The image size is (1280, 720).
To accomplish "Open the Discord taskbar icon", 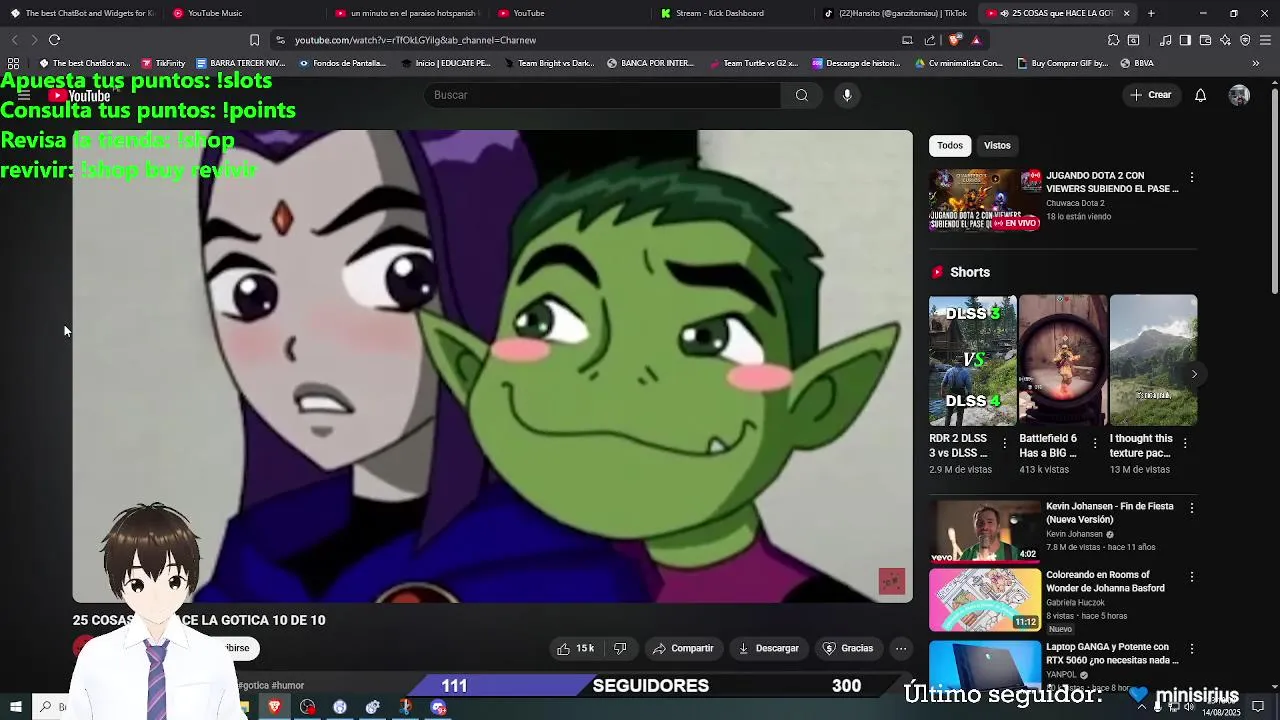I will 438,707.
